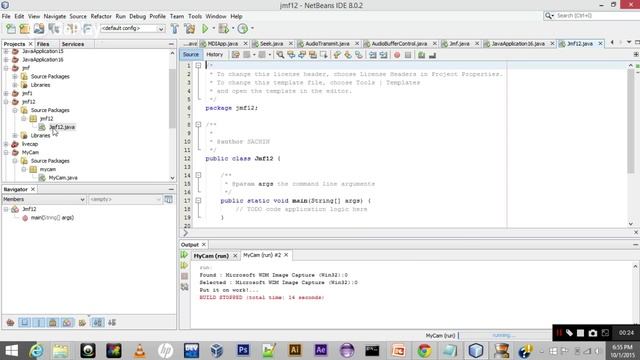Click the Illustrator icon in taskbar
640x360 pixels.
point(295,350)
